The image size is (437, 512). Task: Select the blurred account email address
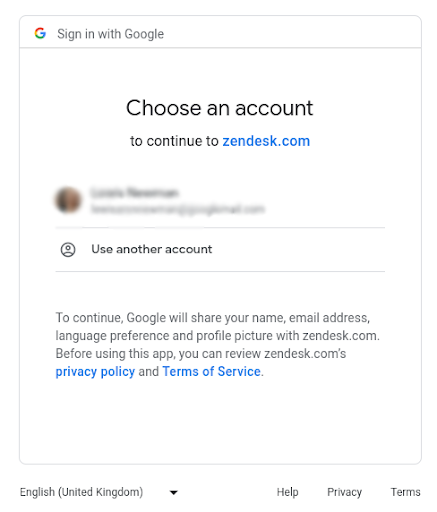click(x=178, y=209)
